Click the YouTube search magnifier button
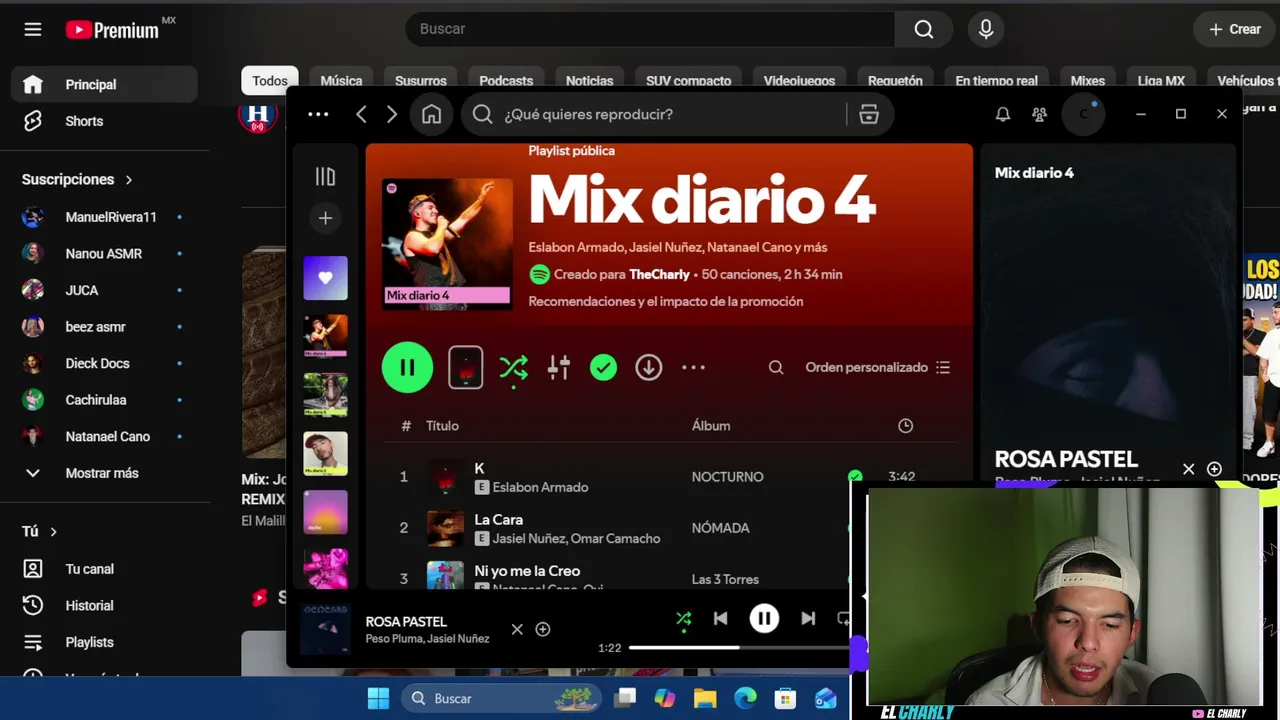 coord(924,29)
